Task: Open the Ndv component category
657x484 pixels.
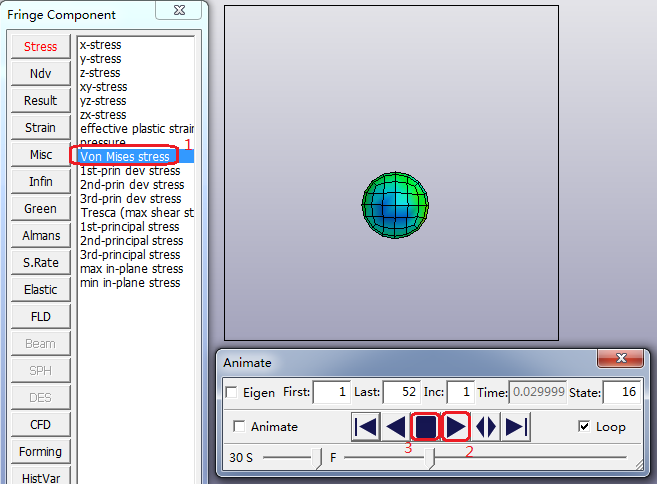Action: (40, 74)
